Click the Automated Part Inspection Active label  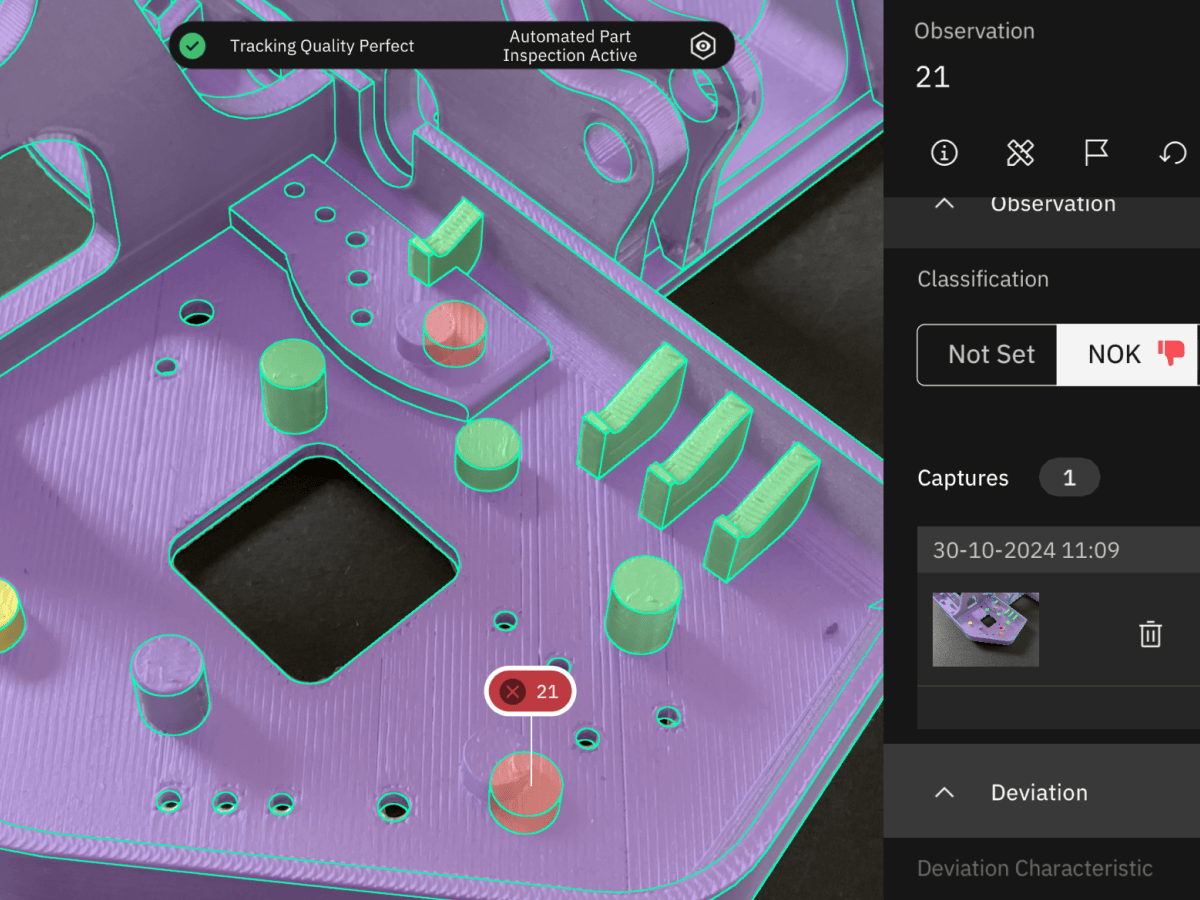tap(569, 46)
